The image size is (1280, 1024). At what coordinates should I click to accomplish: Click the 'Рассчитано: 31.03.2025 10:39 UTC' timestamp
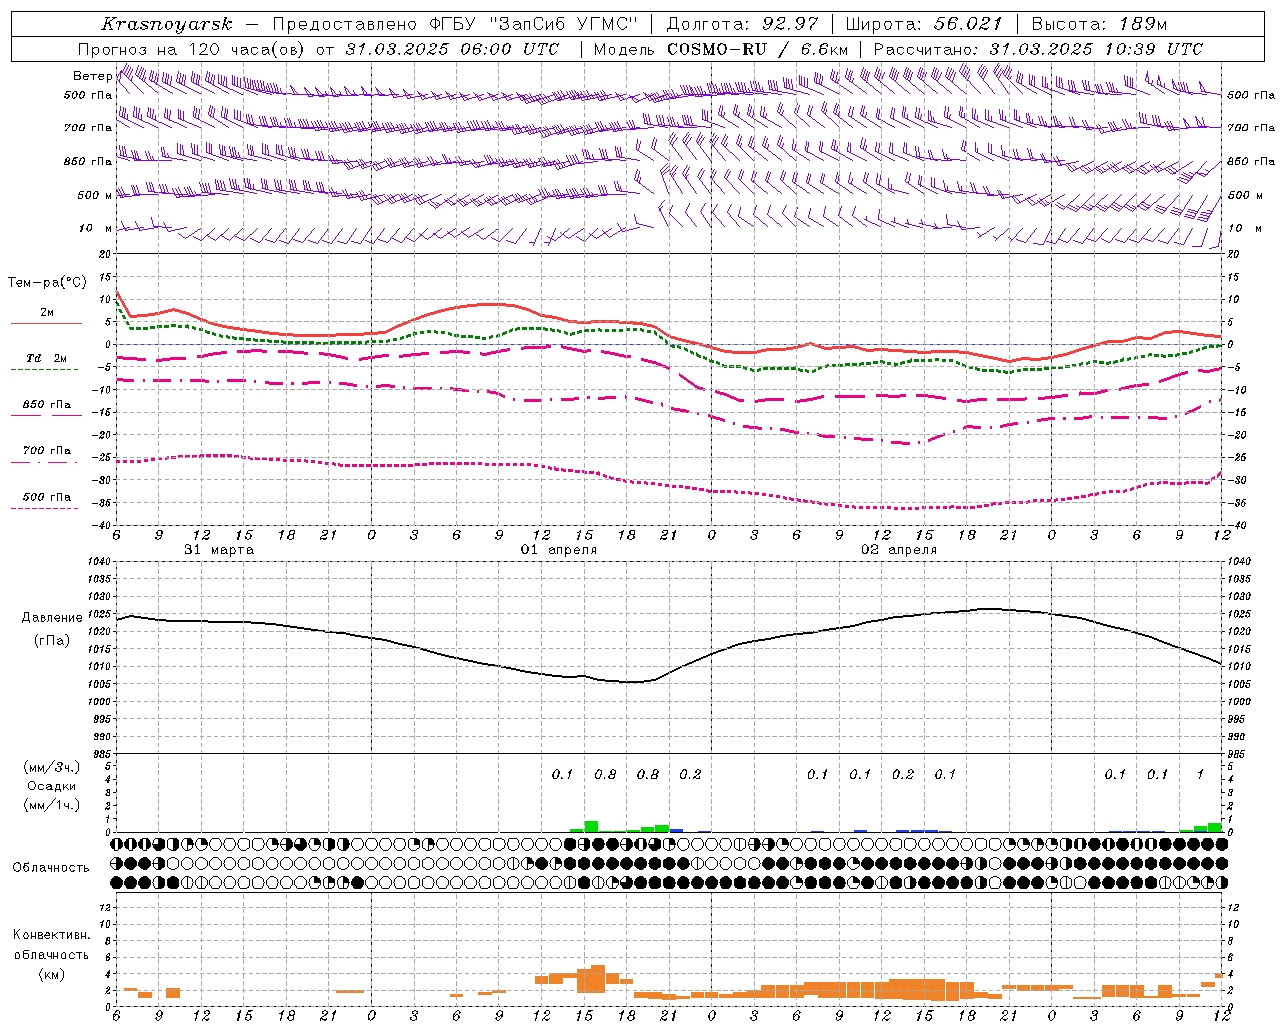(x=1038, y=49)
